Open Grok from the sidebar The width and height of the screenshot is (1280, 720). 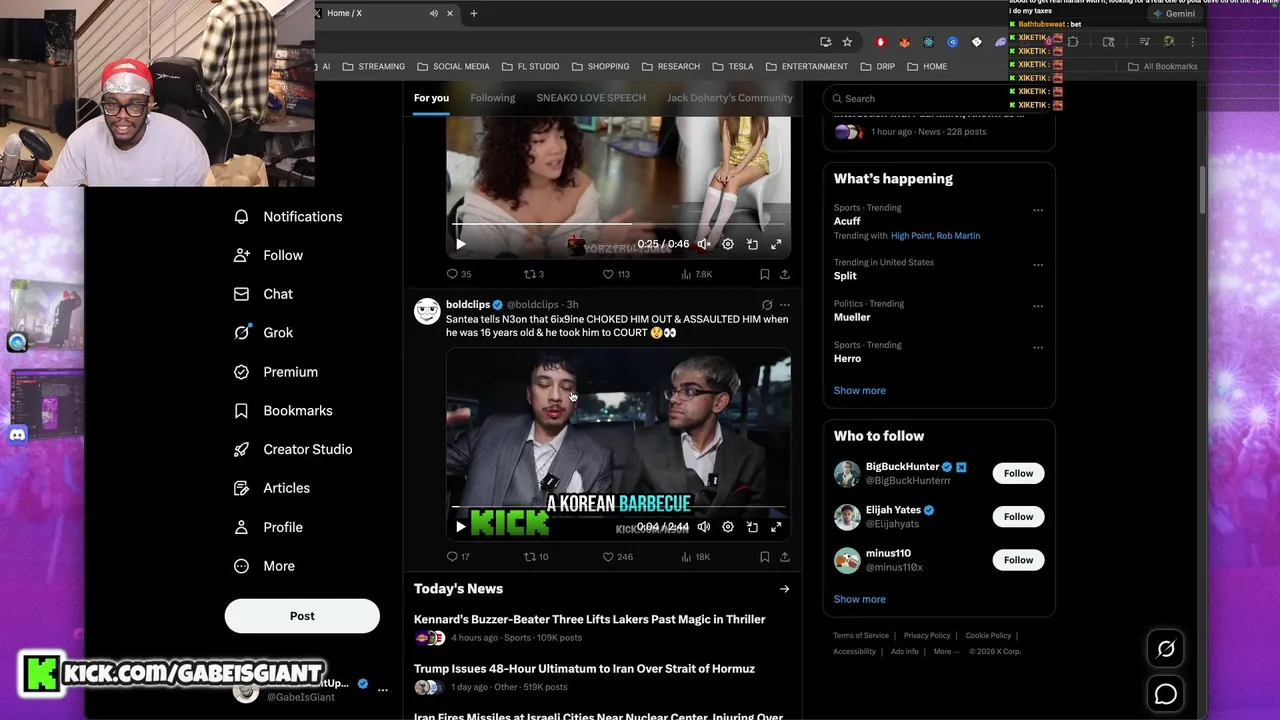pos(263,333)
